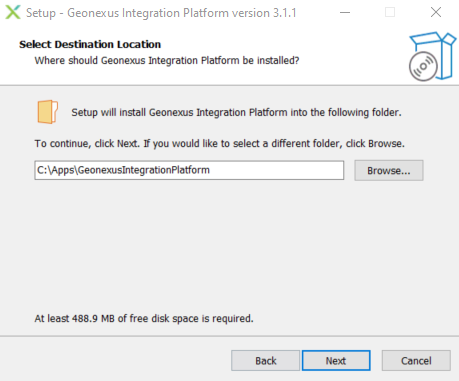
Task: Click 'To continue, click Next' instruction text
Action: click(220, 144)
